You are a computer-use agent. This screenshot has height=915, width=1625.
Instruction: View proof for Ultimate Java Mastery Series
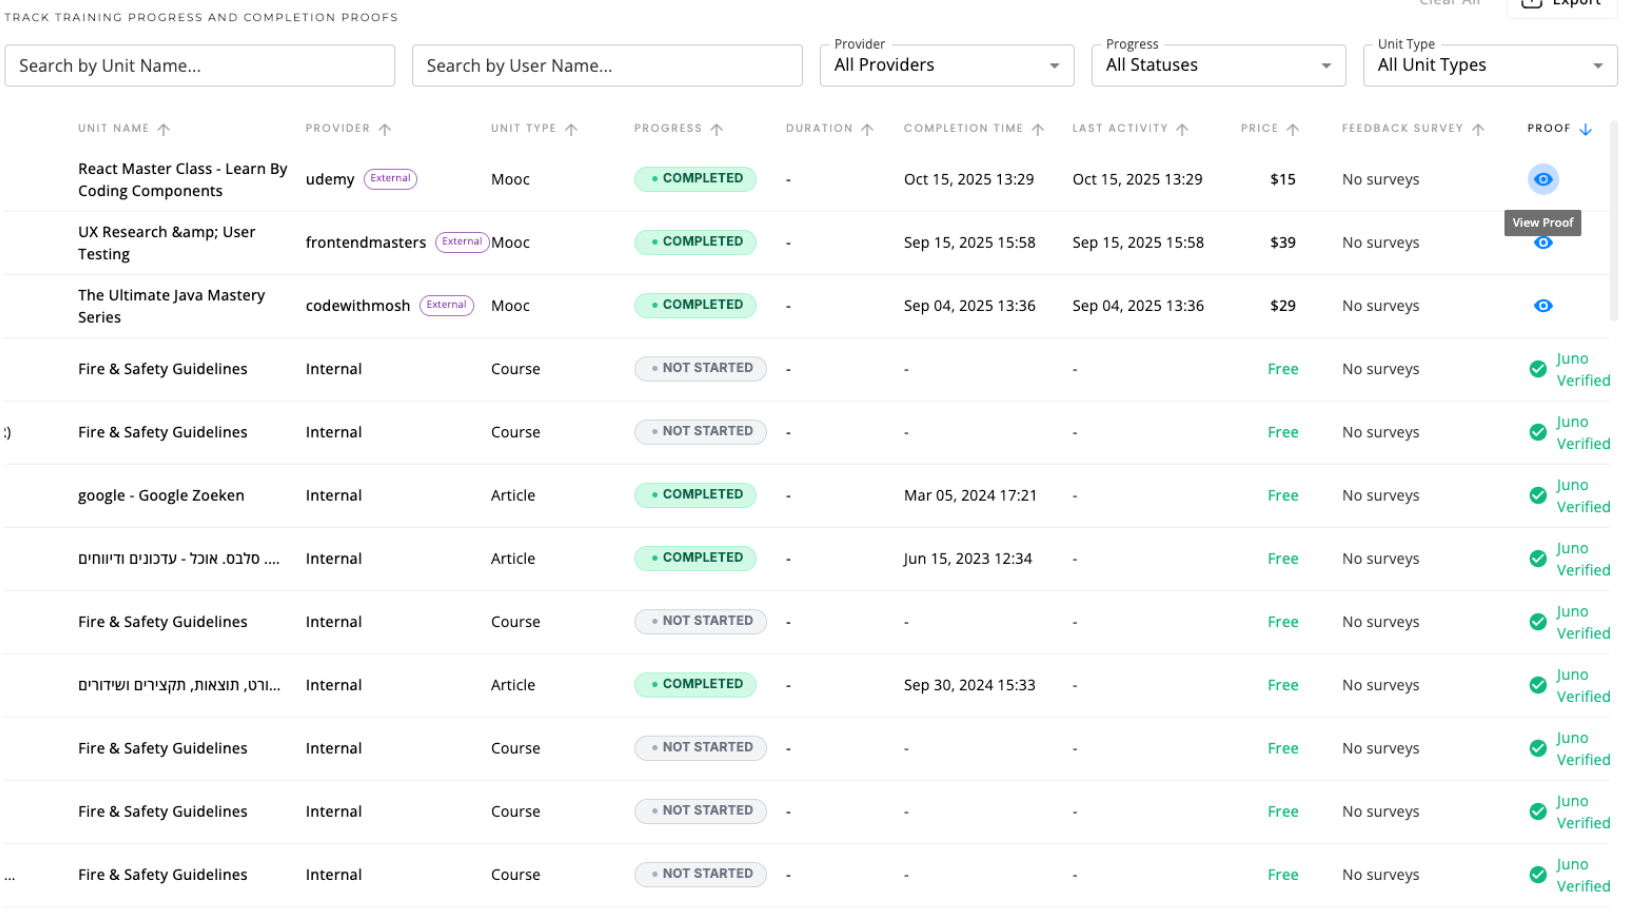(1542, 306)
